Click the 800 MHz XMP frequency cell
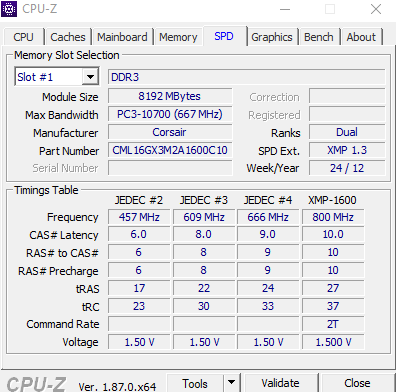Screen dimensions: 396x392 [x=333, y=217]
